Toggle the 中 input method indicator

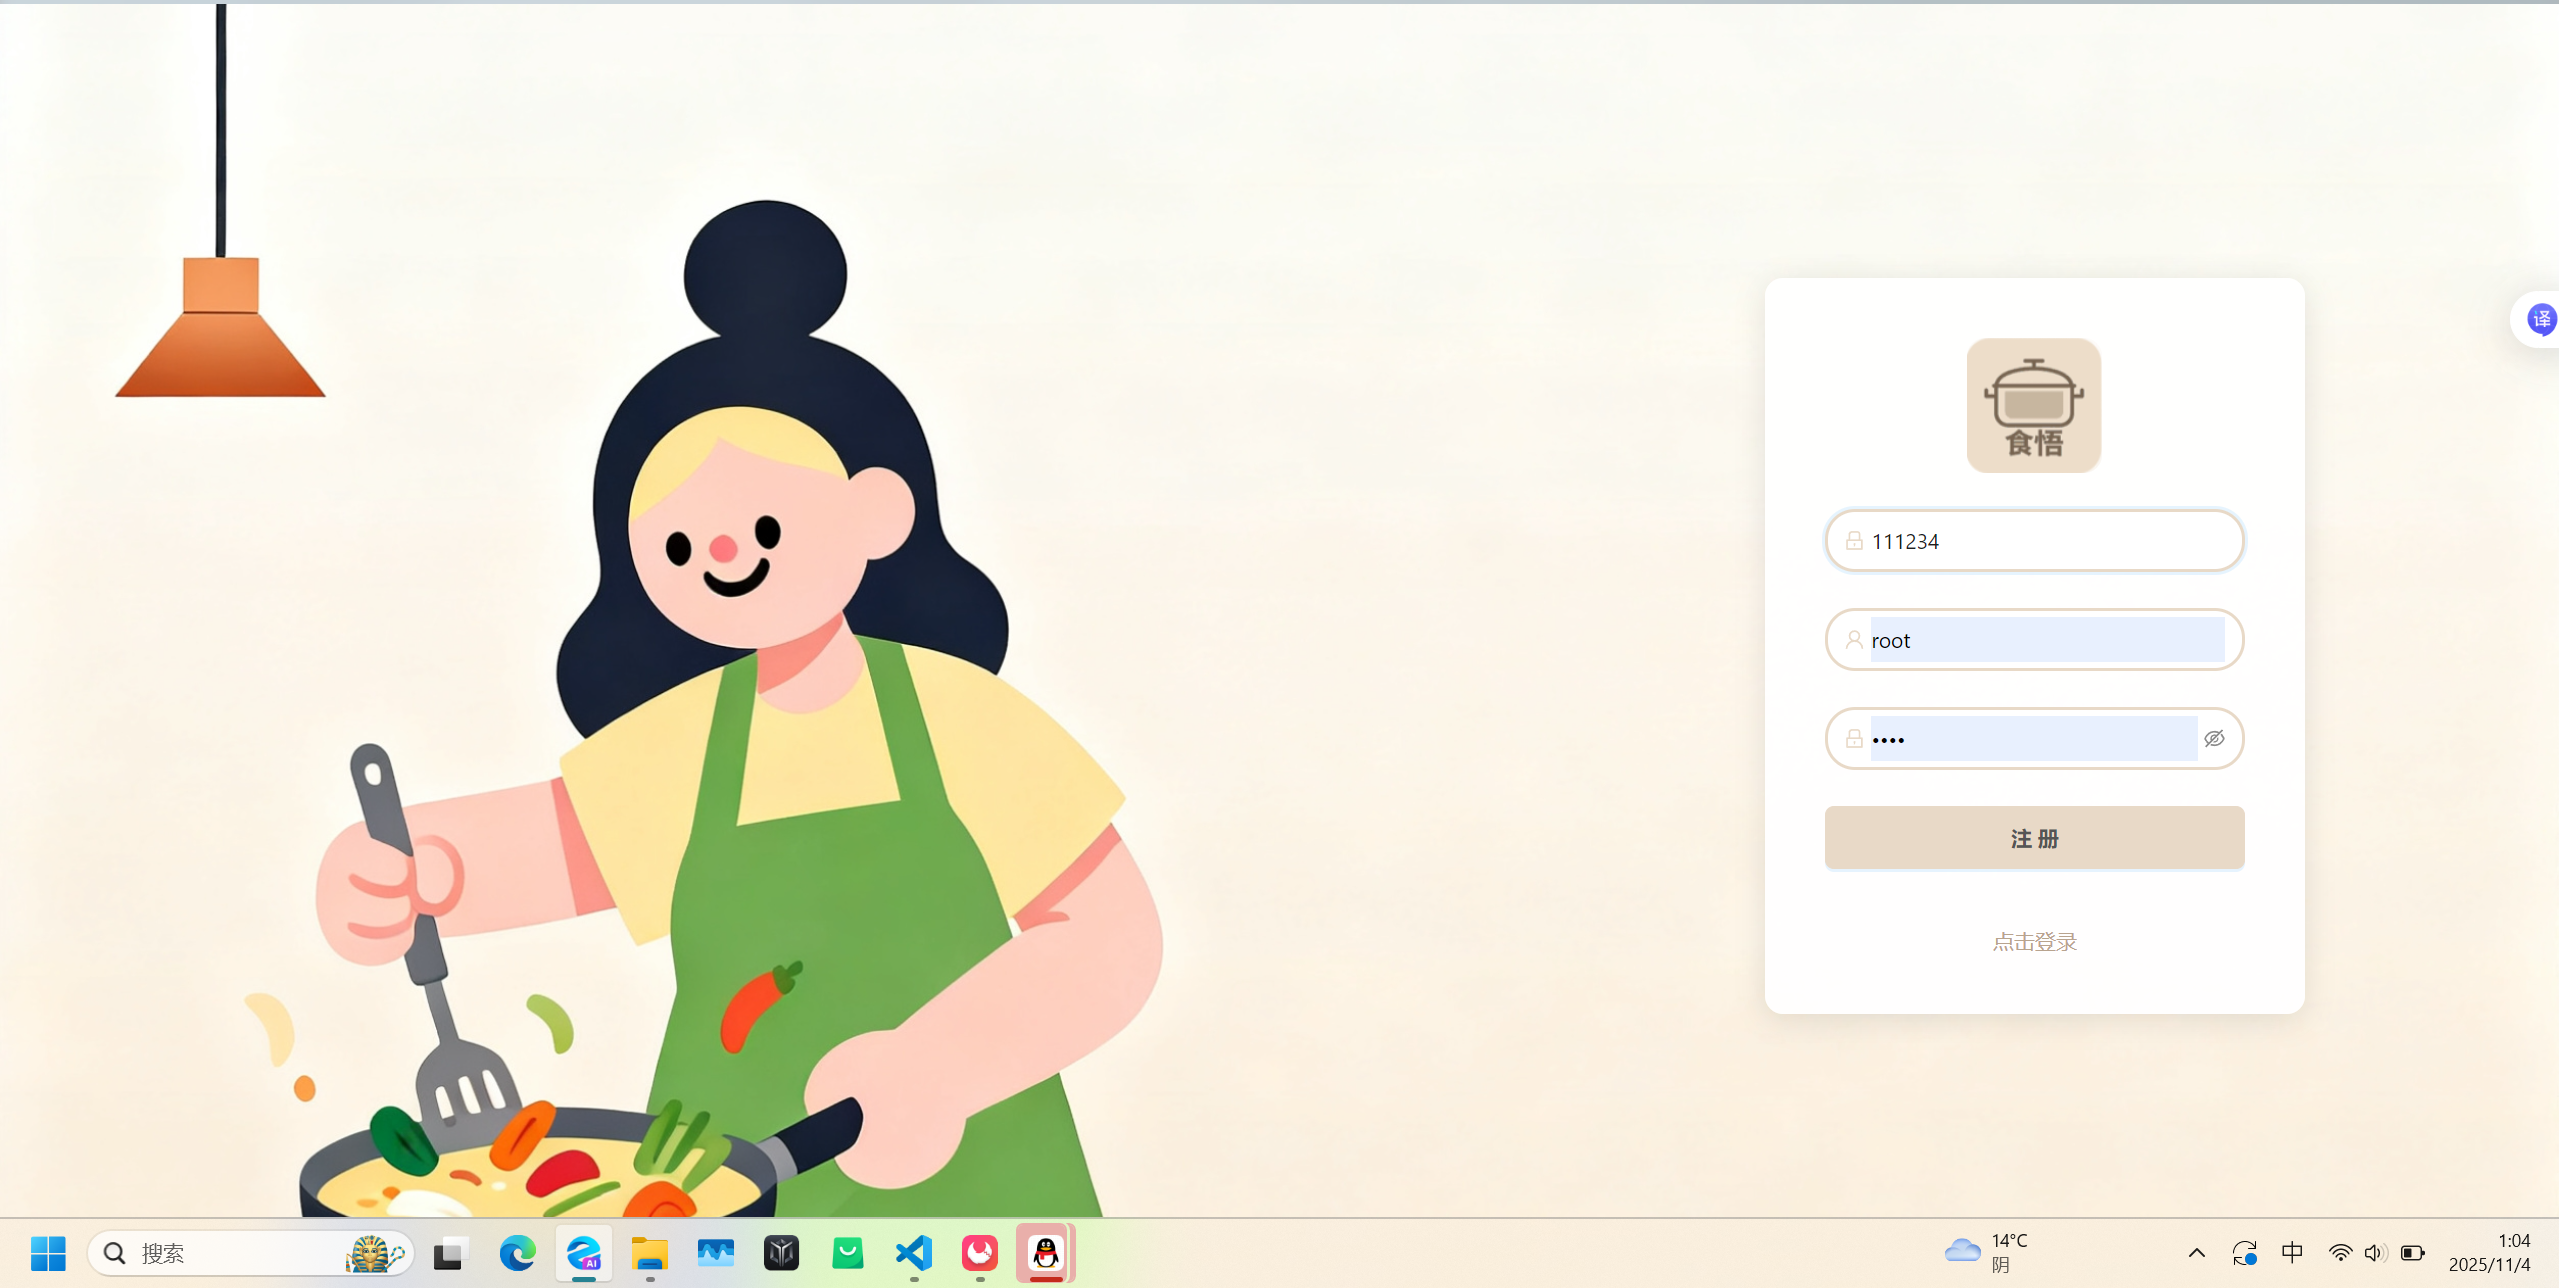click(2292, 1253)
